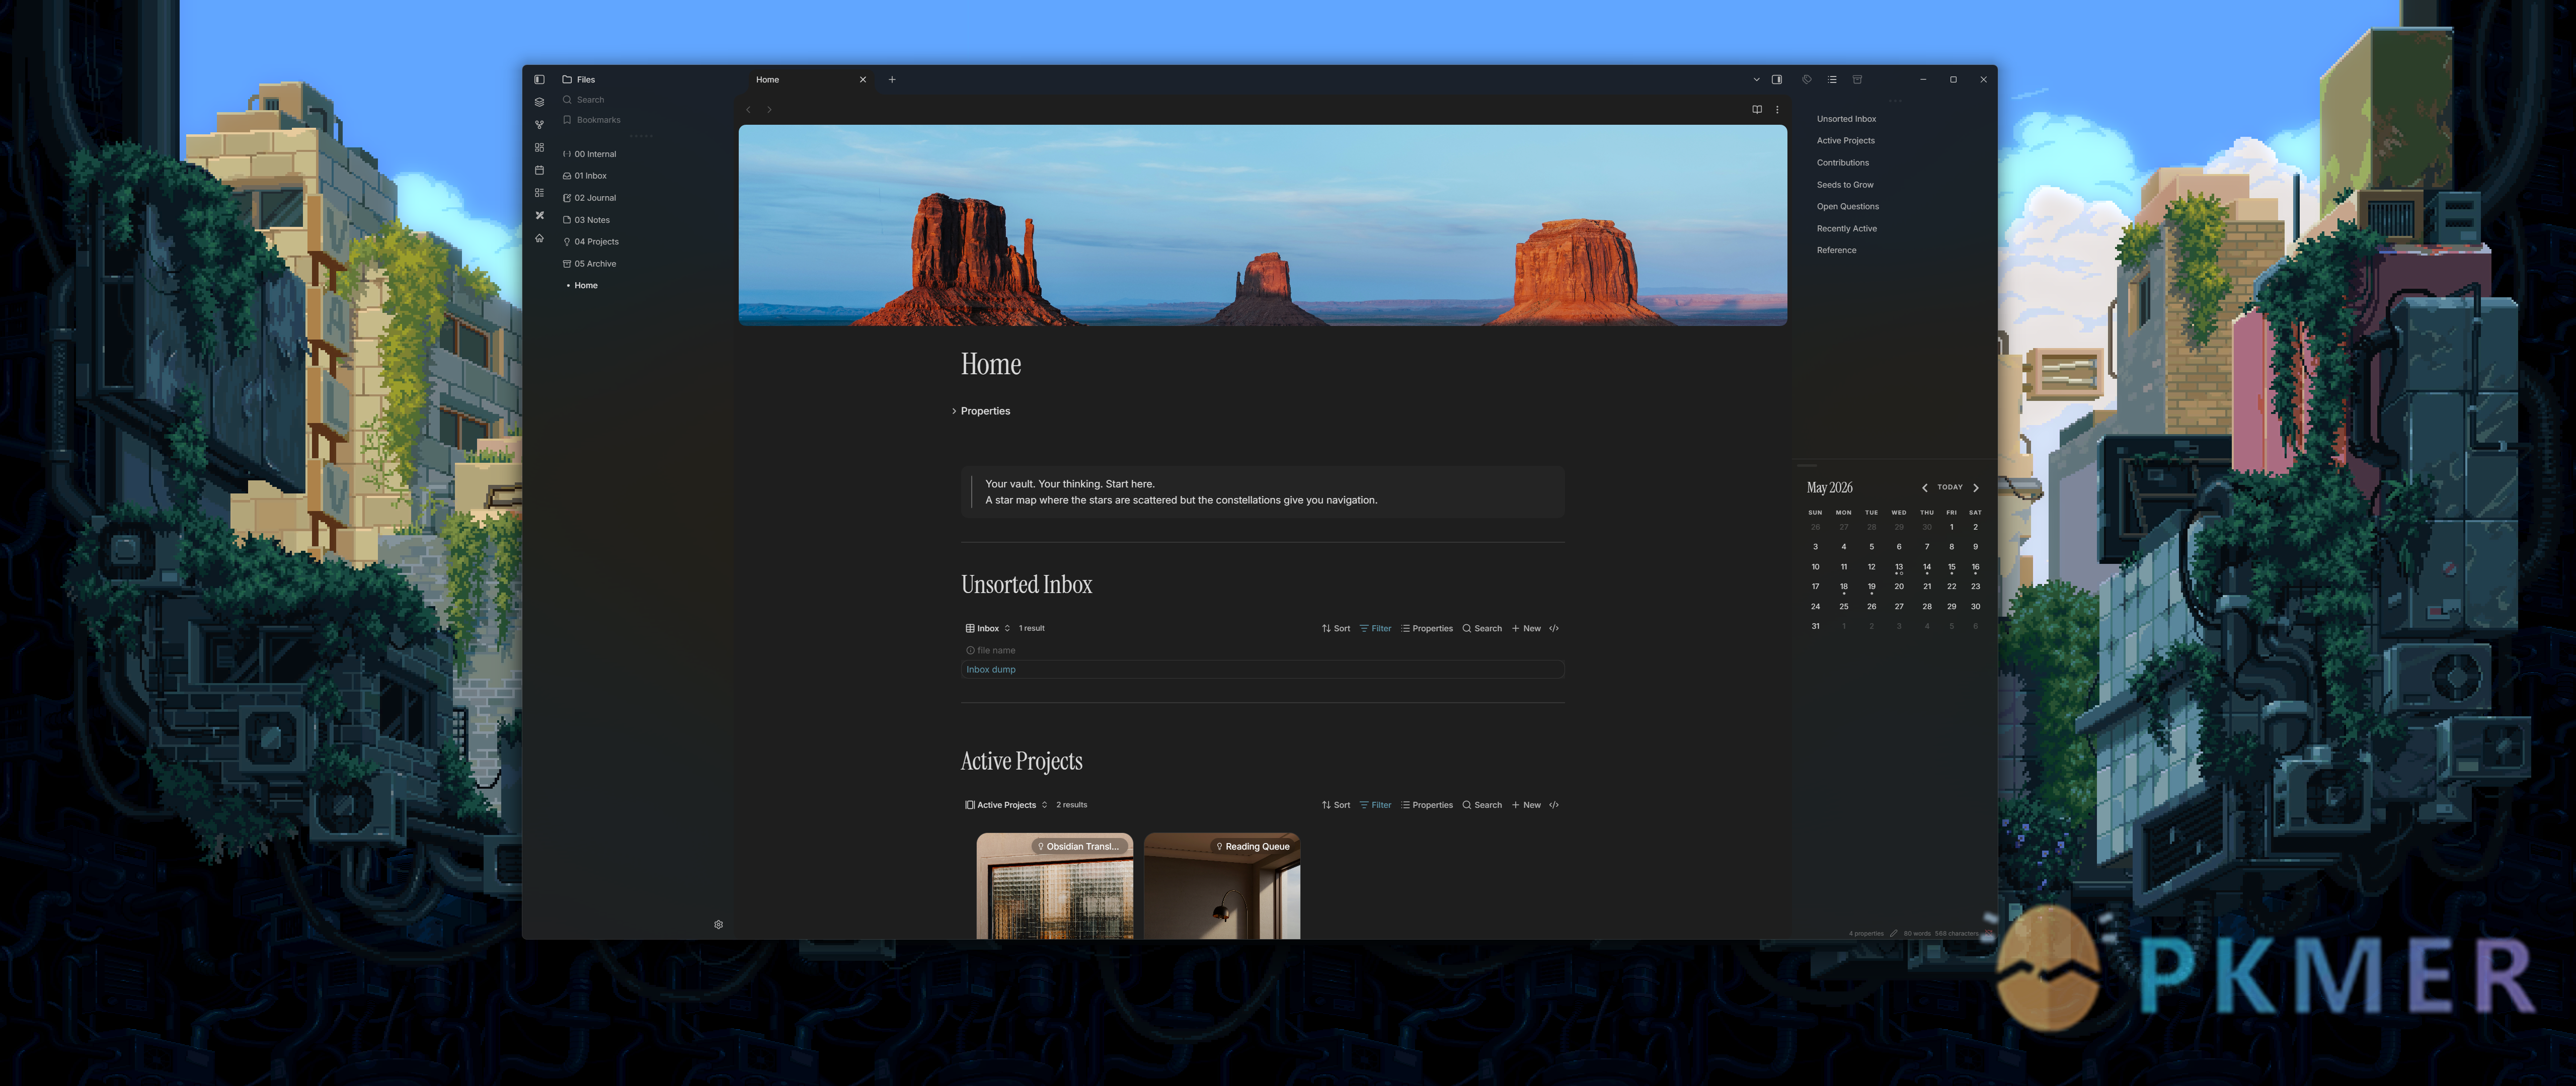Open the Inbox view selector dropdown
2576x1086 pixels.
coord(987,629)
